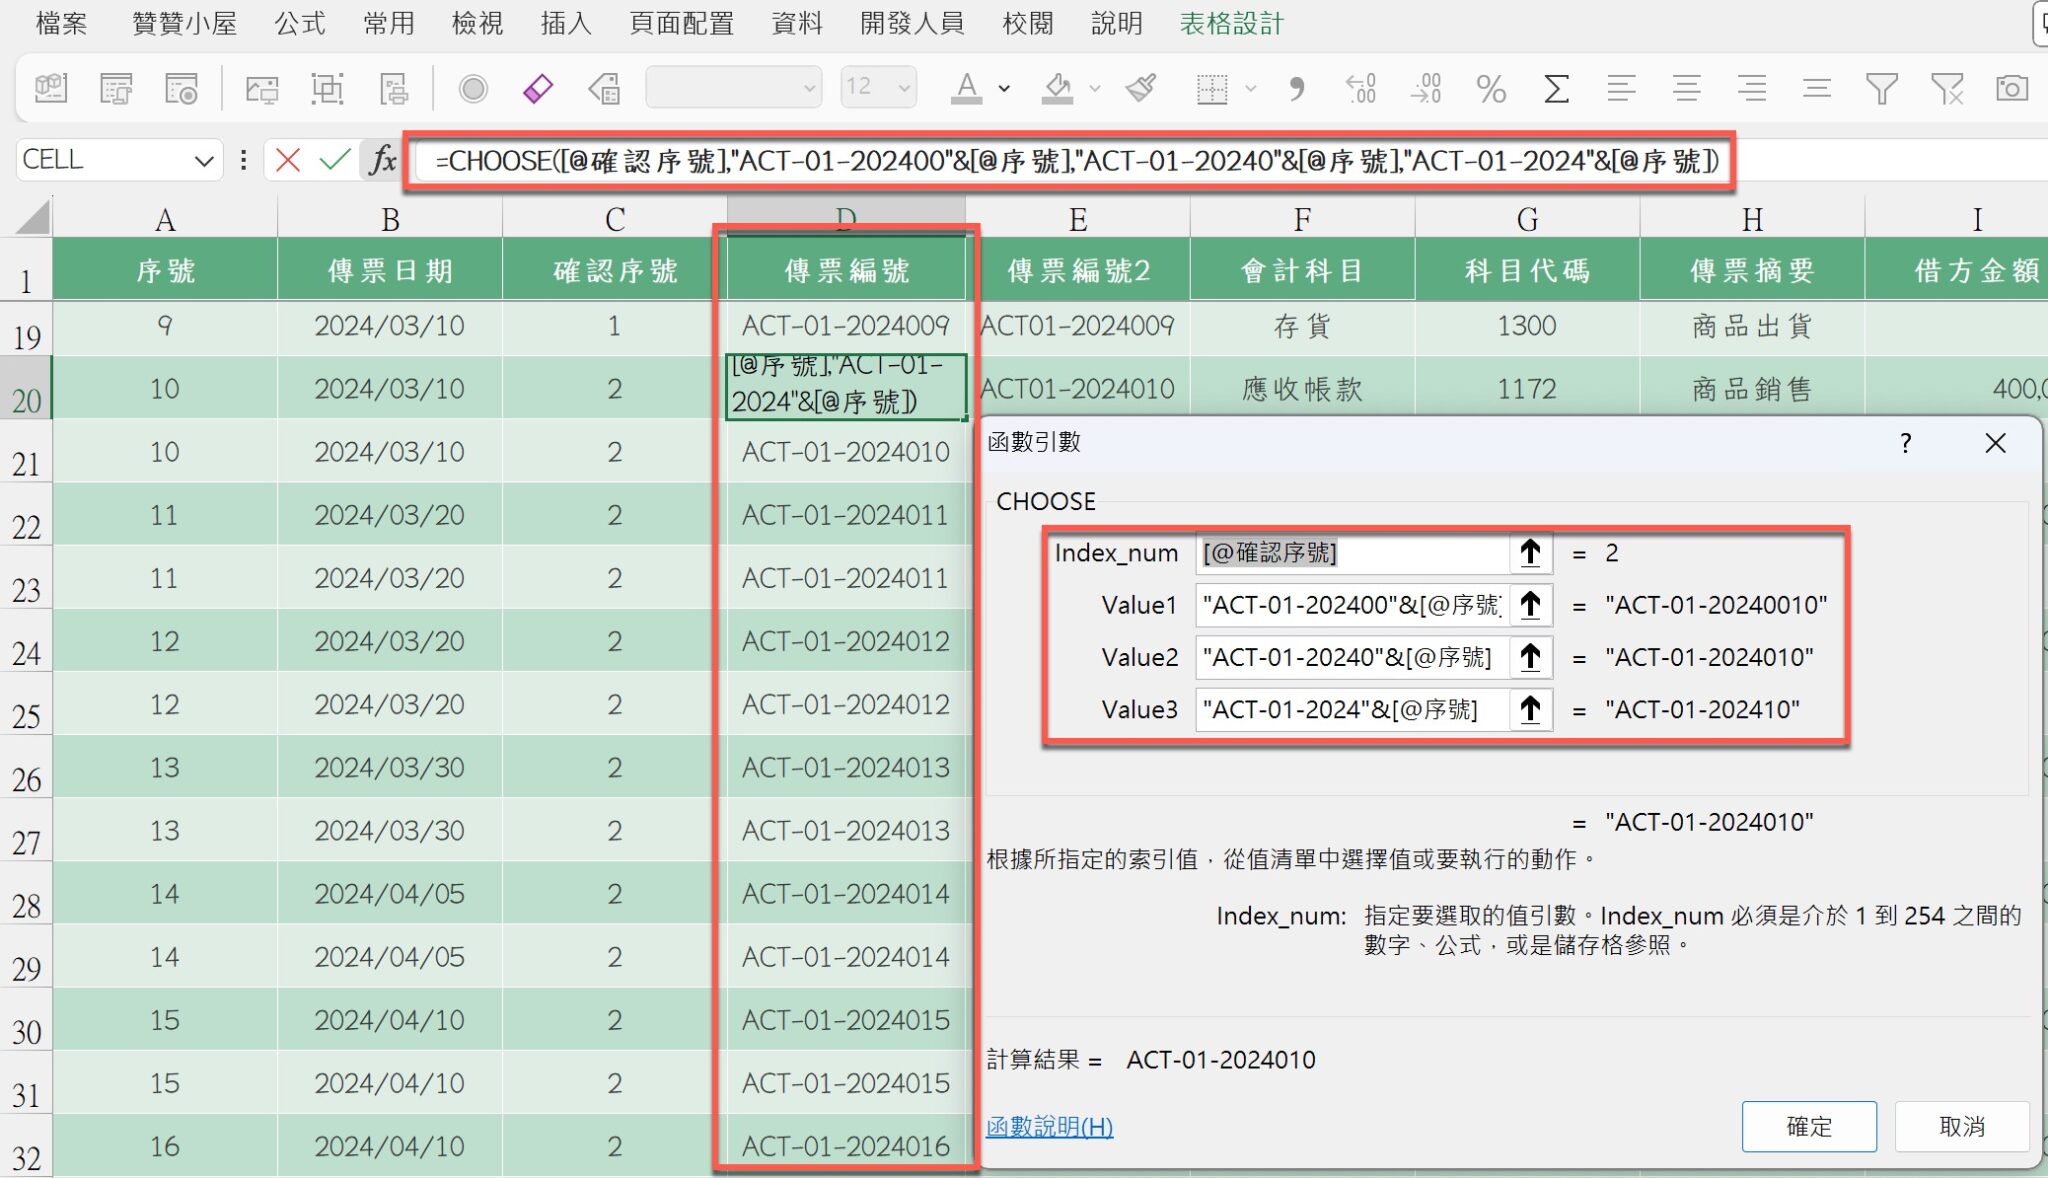This screenshot has width=2048, height=1178.
Task: Expand the font color dropdown arrow
Action: [x=1004, y=89]
